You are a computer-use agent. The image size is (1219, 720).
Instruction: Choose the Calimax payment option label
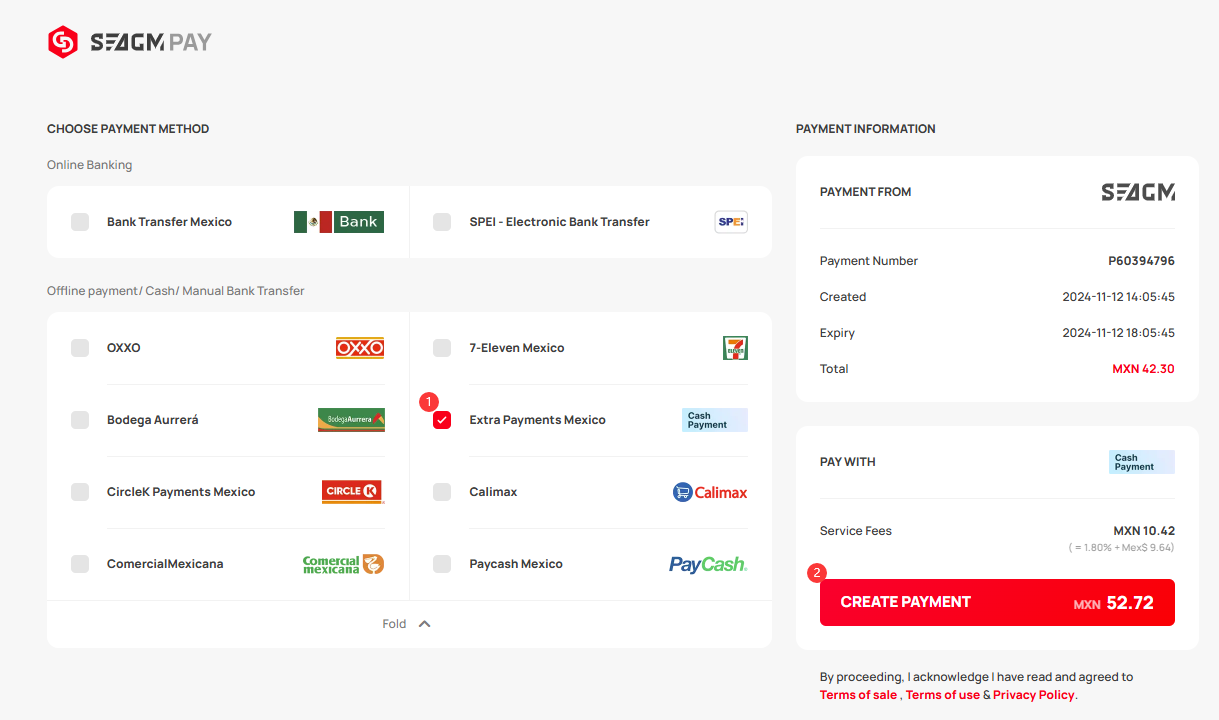point(493,492)
